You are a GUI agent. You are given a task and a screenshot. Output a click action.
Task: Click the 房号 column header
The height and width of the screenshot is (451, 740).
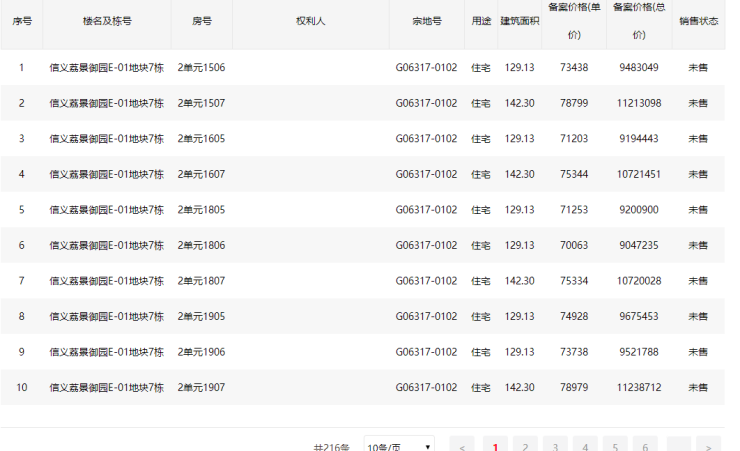pyautogui.click(x=201, y=21)
